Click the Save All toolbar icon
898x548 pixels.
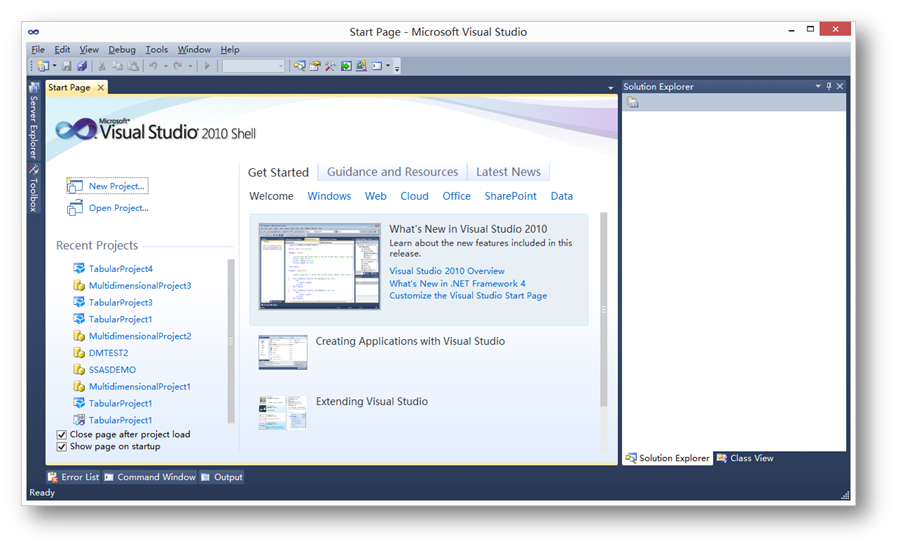tap(82, 66)
